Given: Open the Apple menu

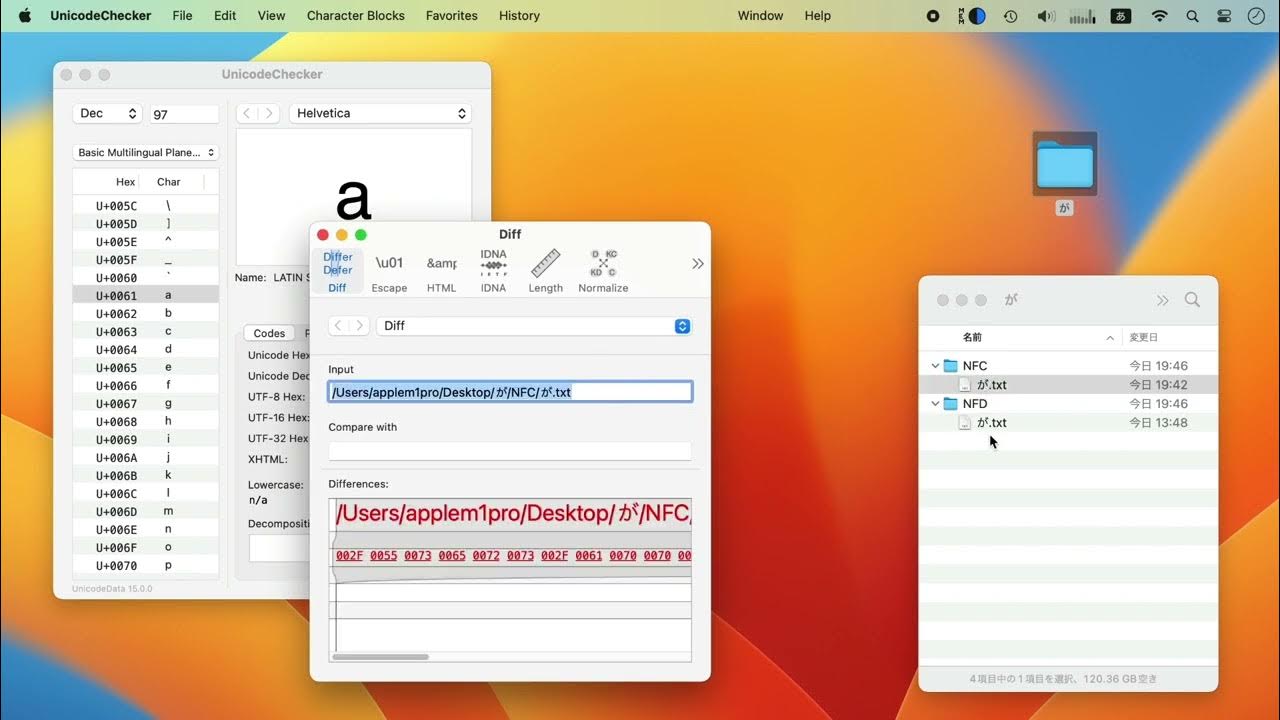Looking at the screenshot, I should point(25,15).
